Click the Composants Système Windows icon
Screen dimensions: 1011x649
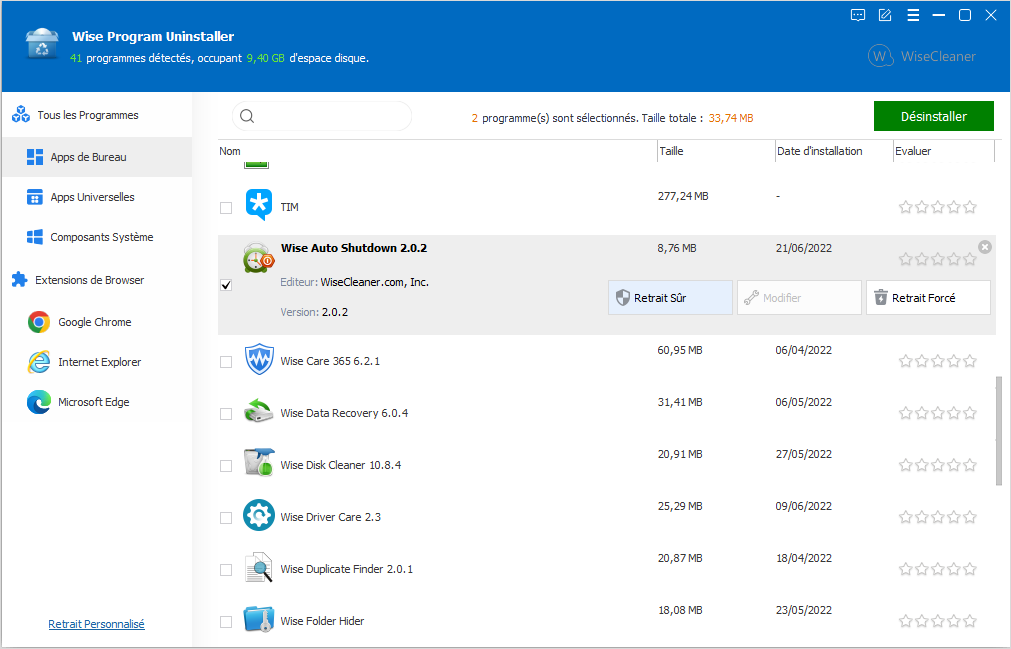tap(35, 237)
